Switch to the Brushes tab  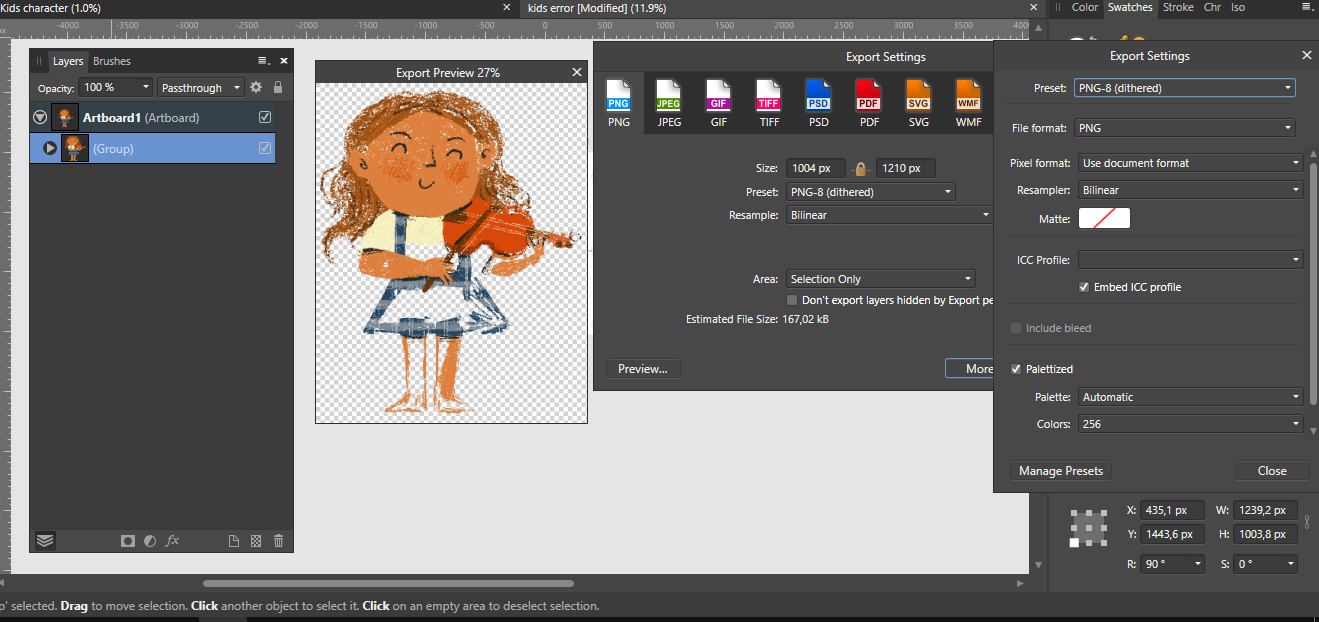coord(111,60)
